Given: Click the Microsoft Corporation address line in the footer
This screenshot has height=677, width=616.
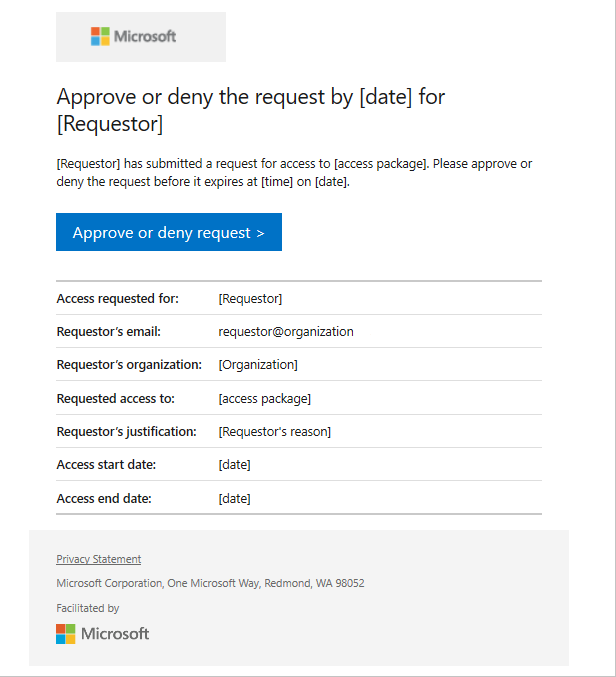Looking at the screenshot, I should pyautogui.click(x=210, y=583).
